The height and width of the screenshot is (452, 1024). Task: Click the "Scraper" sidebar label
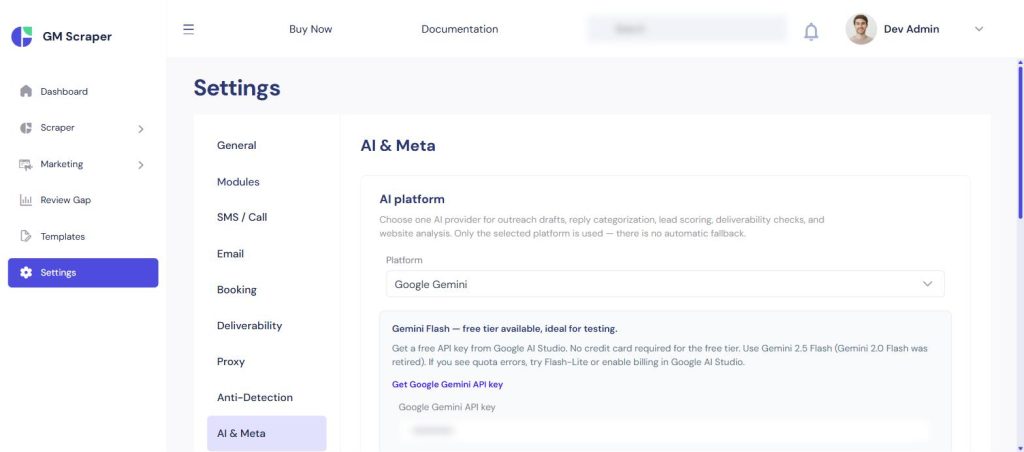(x=57, y=127)
